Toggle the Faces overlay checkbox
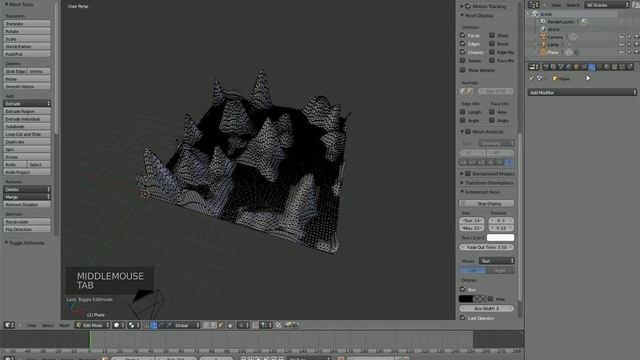Screen dimensions: 640x360 pyautogui.click(x=462, y=36)
